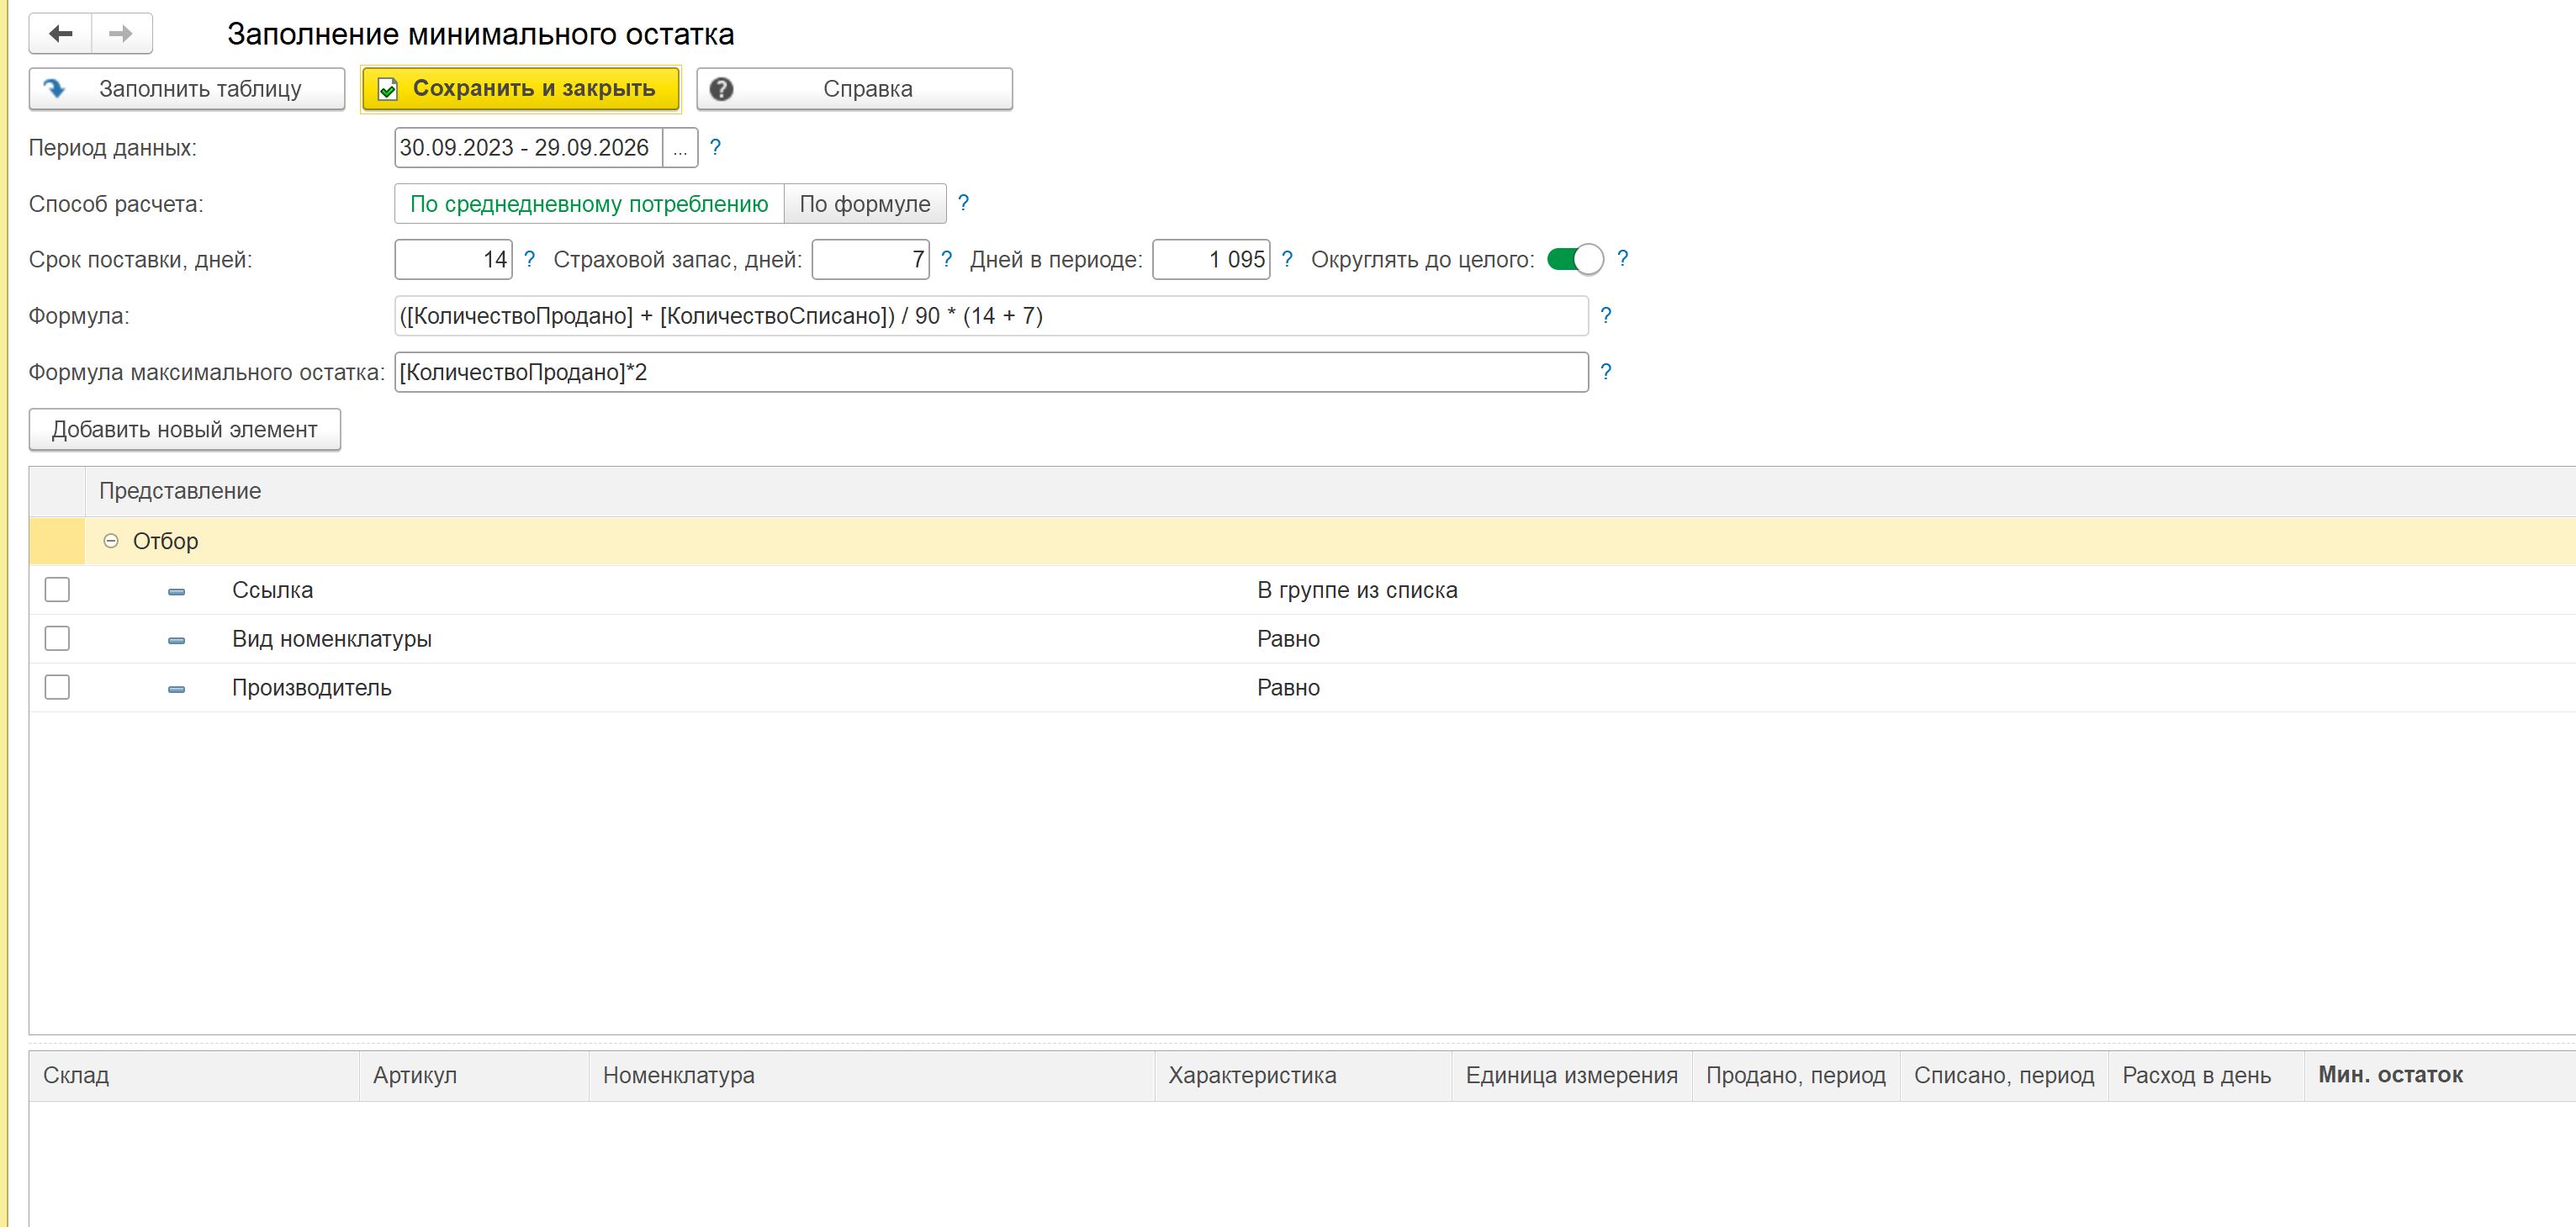Go forward using the right arrow
This screenshot has height=1227, width=2576.
pos(121,34)
